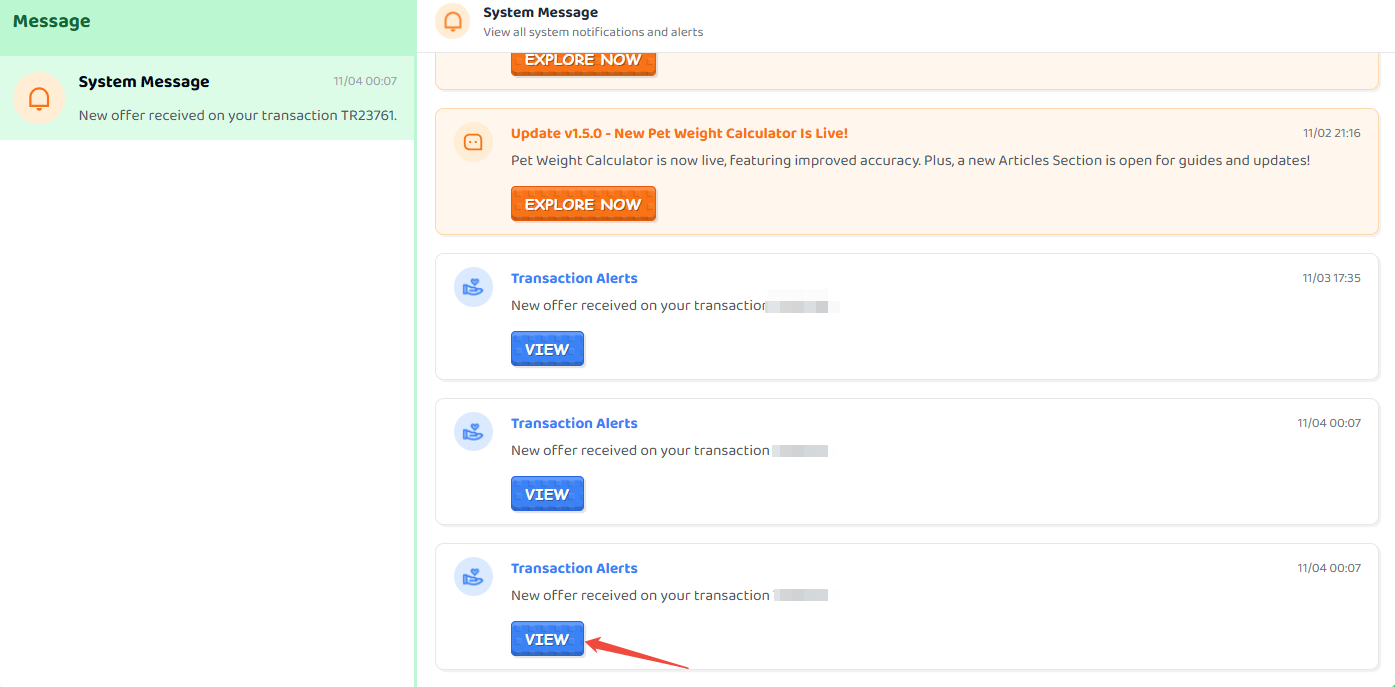Click the bell icon in System Message header

click(x=453, y=21)
